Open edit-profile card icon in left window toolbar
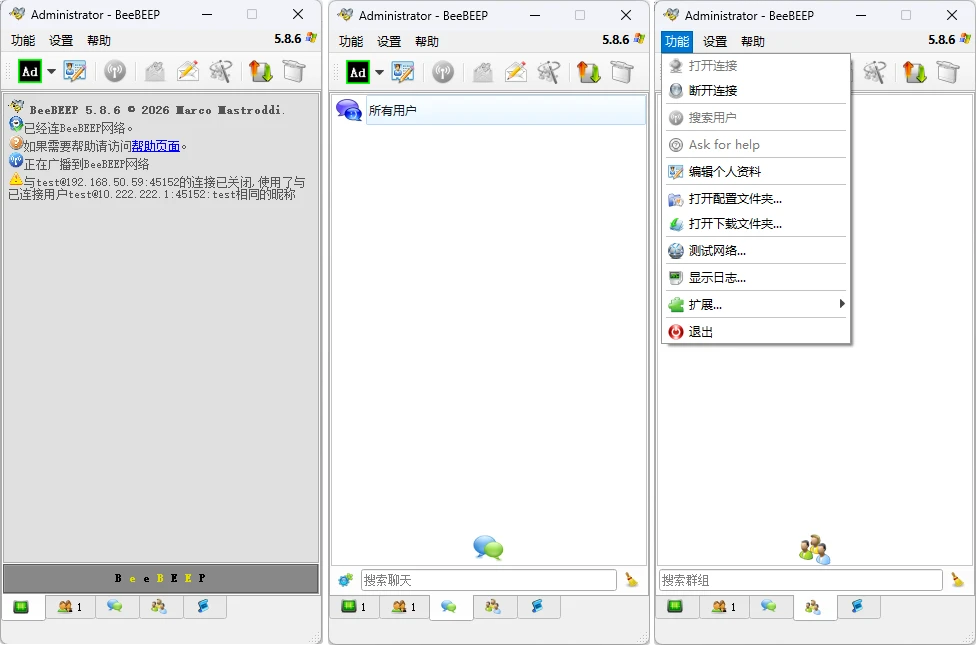976x645 pixels. point(75,72)
